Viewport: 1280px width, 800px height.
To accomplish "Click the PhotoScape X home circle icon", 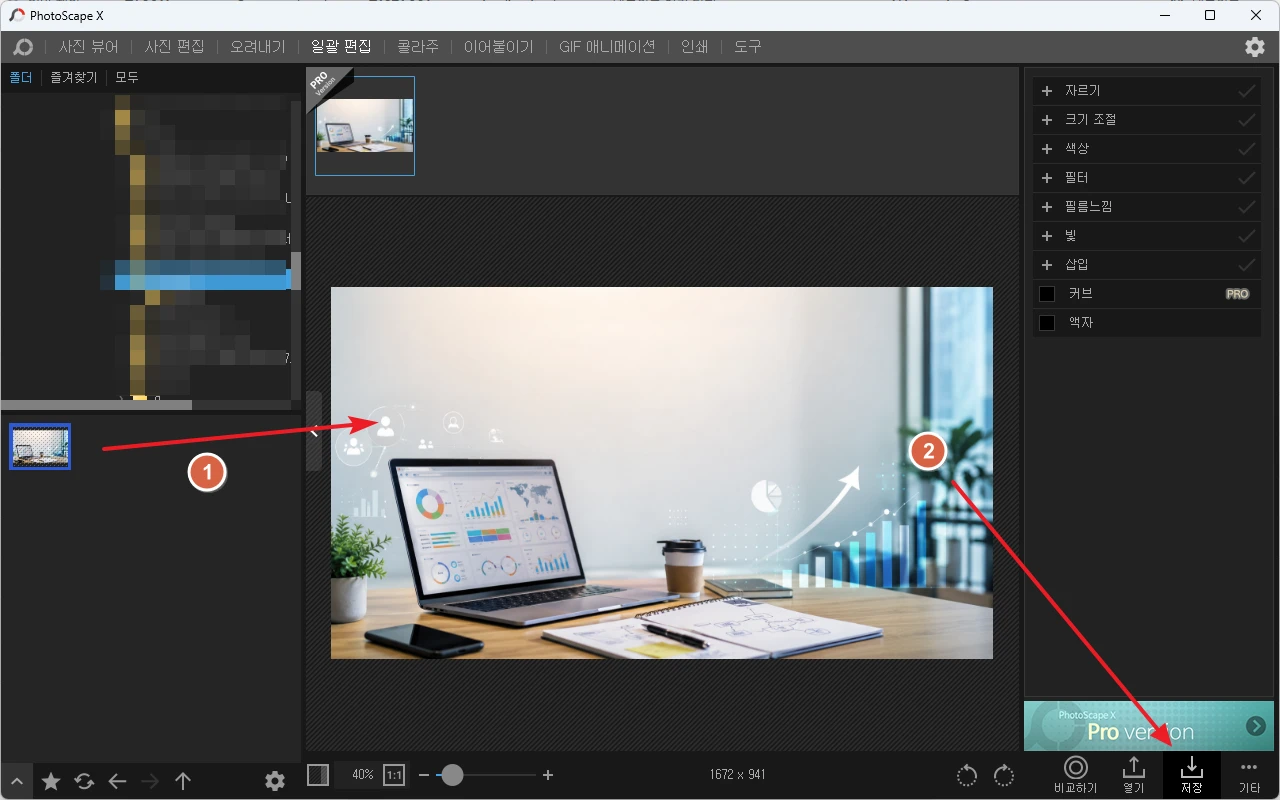I will pyautogui.click(x=23, y=47).
